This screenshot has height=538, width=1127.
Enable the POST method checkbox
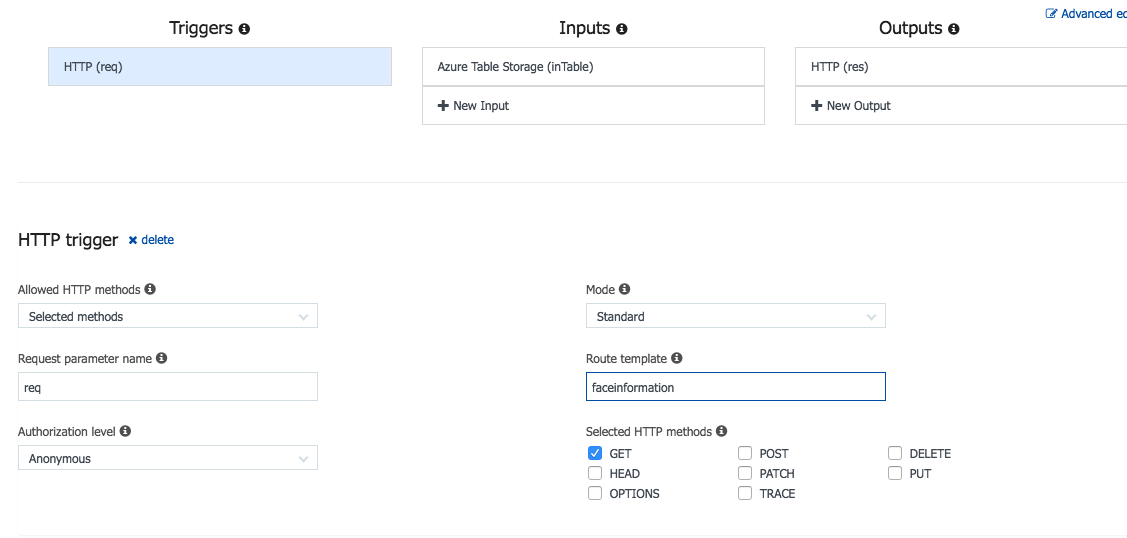pos(745,454)
